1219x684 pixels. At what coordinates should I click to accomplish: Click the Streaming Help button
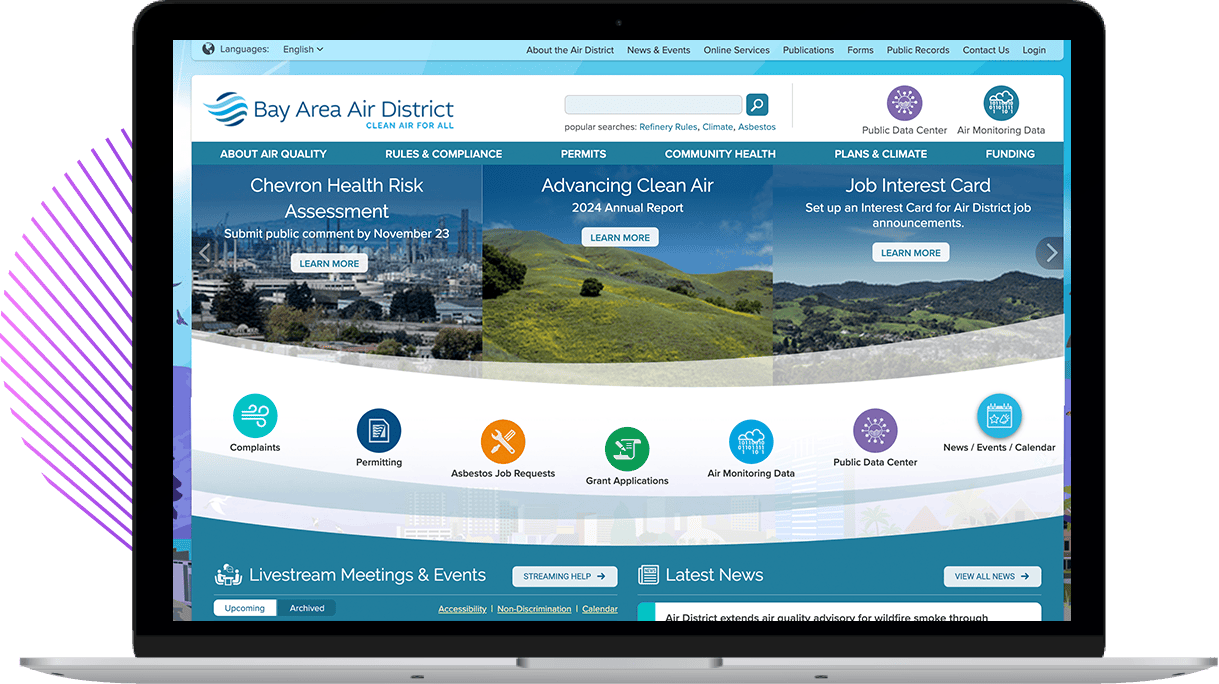pyautogui.click(x=565, y=576)
